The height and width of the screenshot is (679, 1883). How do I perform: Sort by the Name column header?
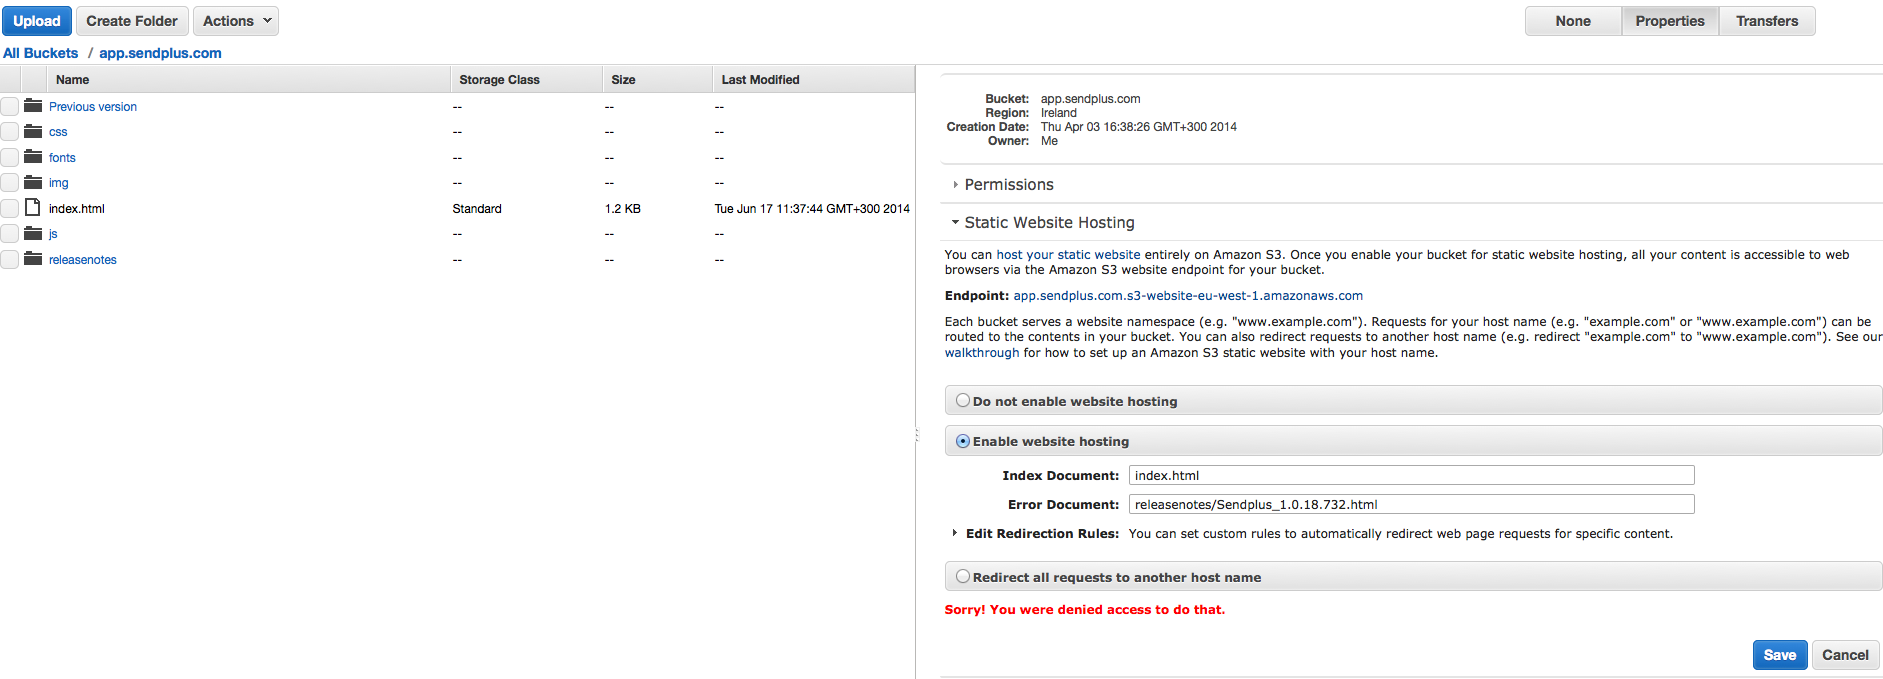pos(248,80)
